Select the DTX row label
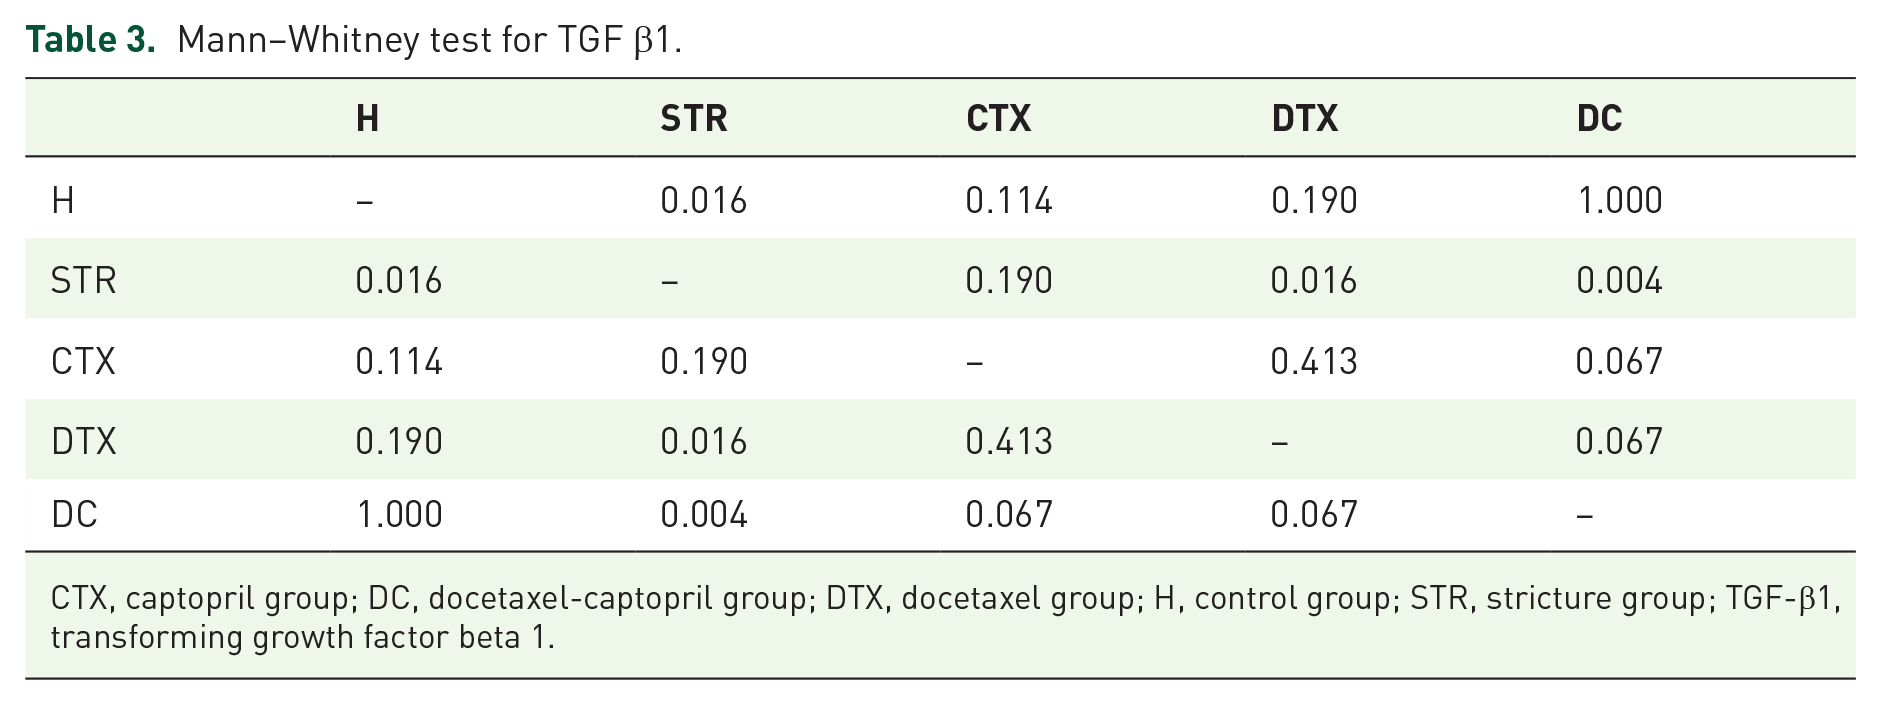Image resolution: width=1881 pixels, height=705 pixels. click(83, 441)
